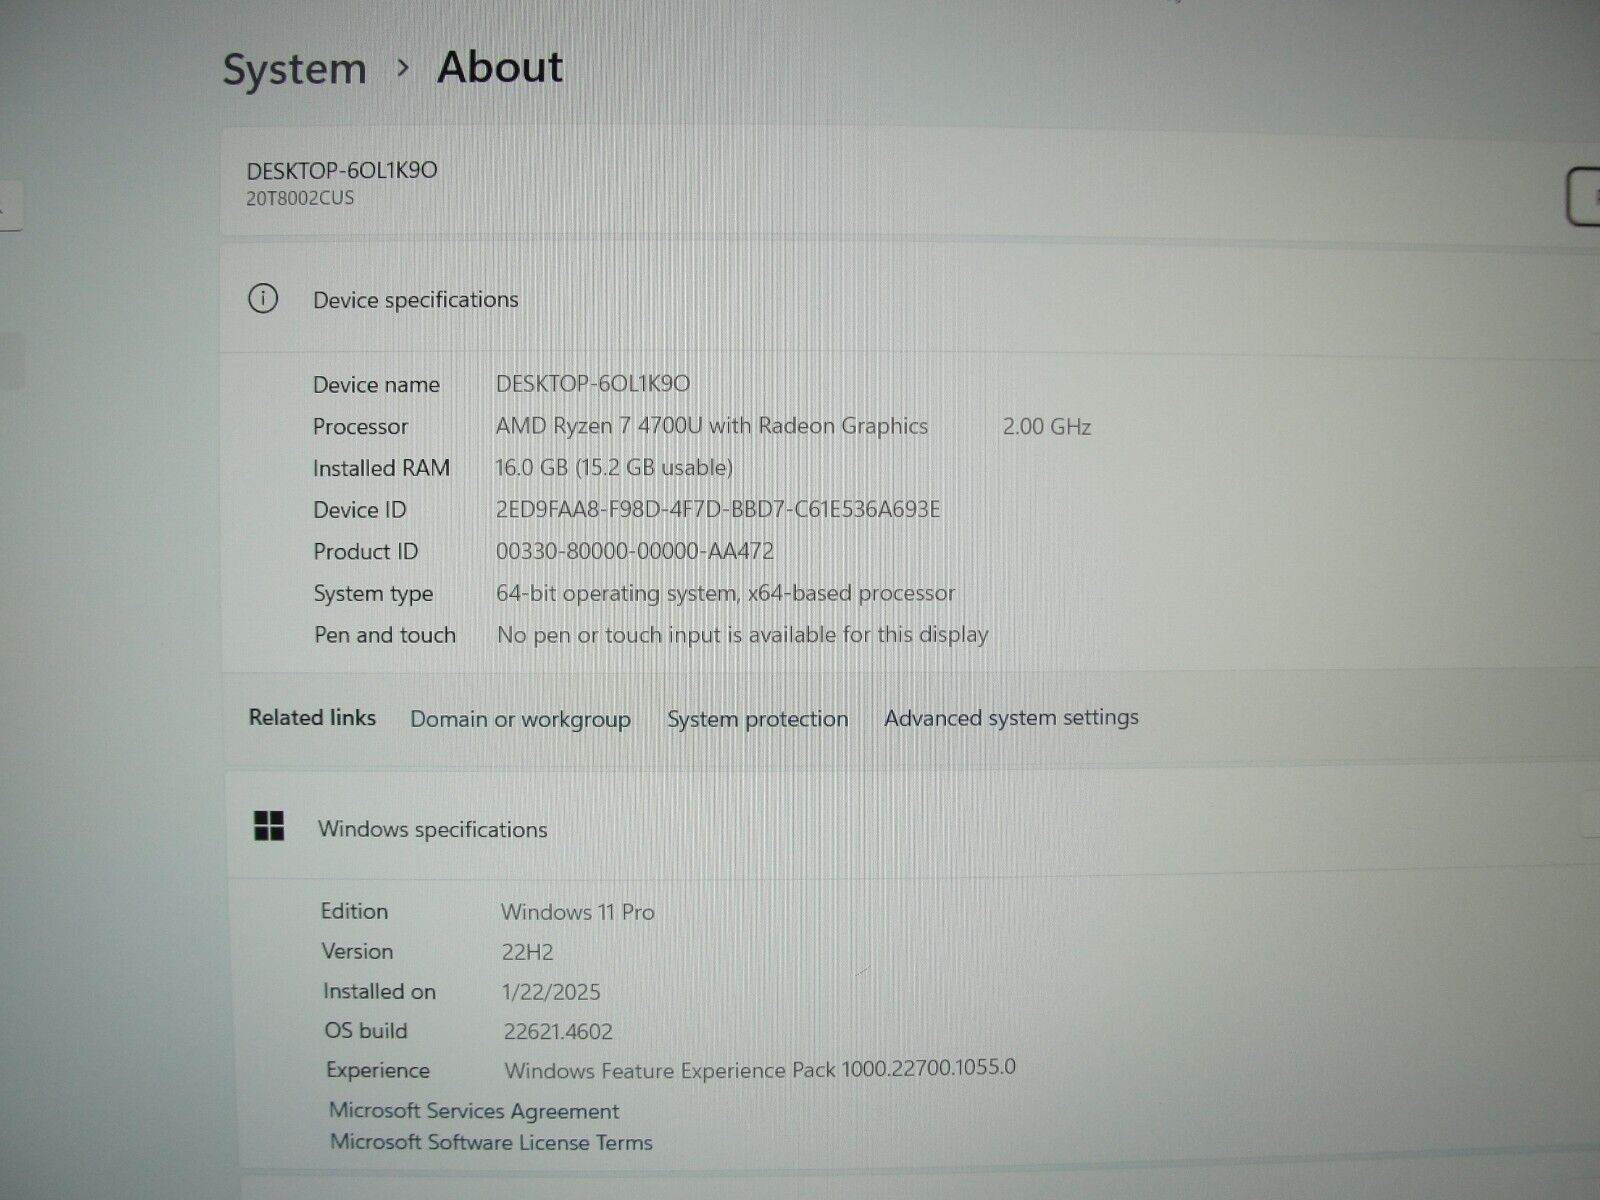Open Advanced system settings
Screen dimensions: 1600x1200
click(x=1010, y=718)
